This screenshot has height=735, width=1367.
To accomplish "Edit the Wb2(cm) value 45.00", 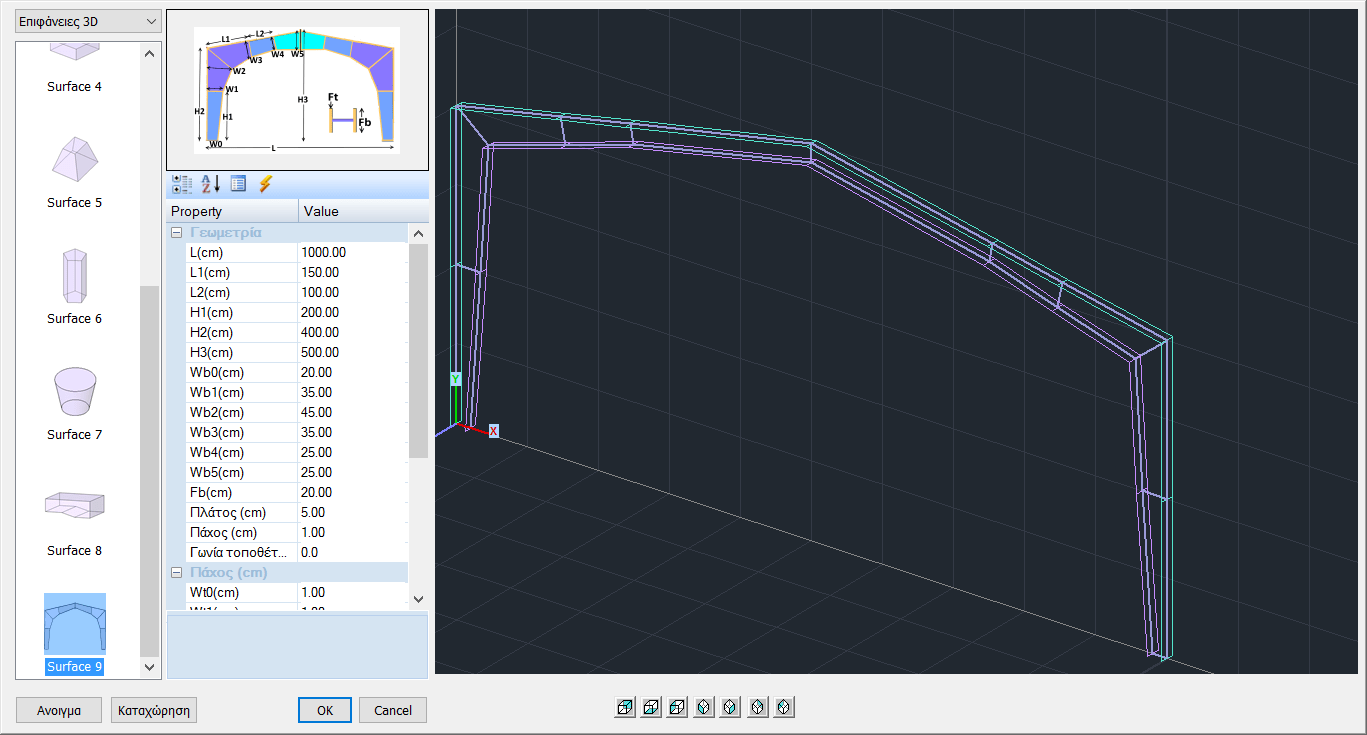I will (353, 412).
